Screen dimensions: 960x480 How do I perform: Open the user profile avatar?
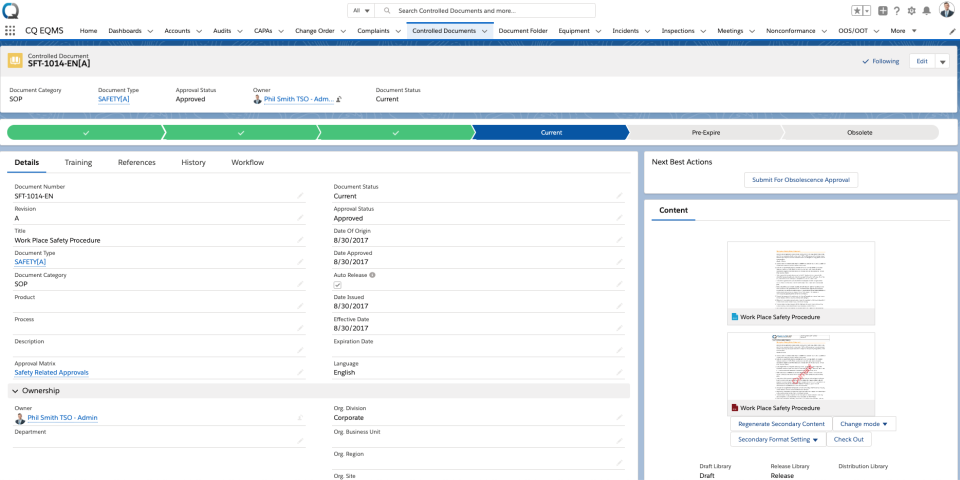pyautogui.click(x=947, y=9)
